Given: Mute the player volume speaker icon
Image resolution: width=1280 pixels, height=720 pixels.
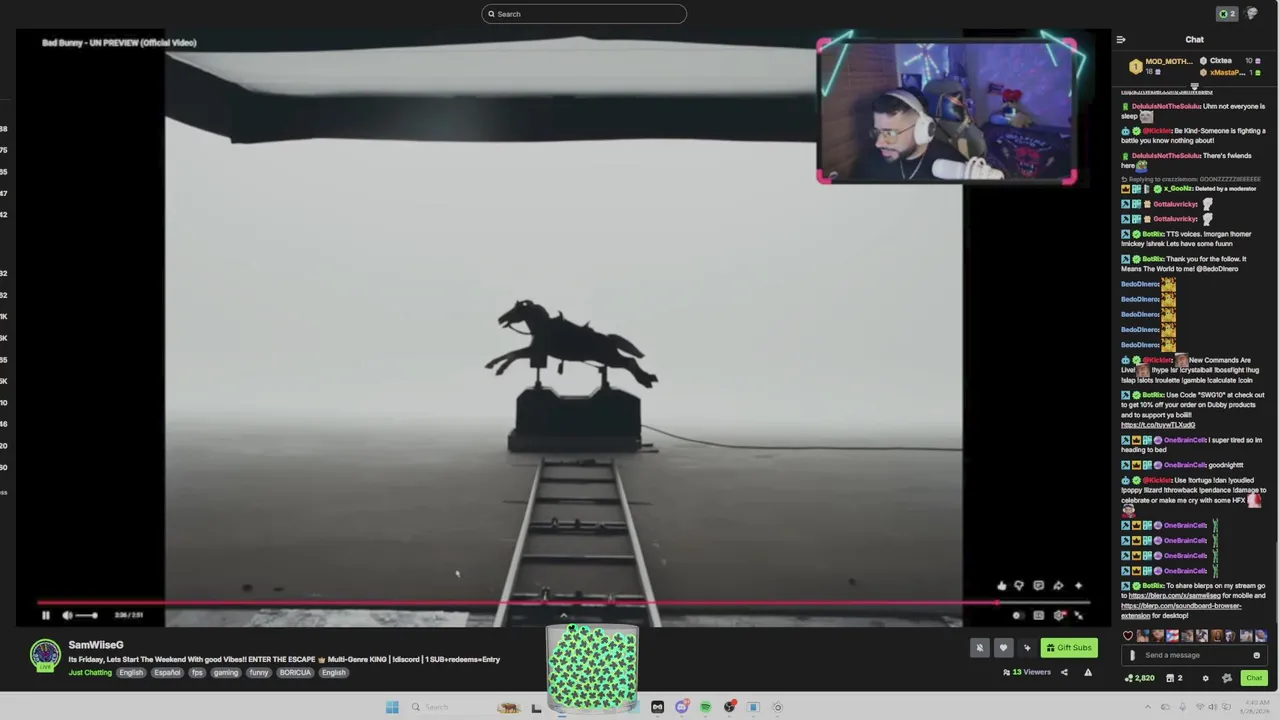Looking at the screenshot, I should pos(67,615).
